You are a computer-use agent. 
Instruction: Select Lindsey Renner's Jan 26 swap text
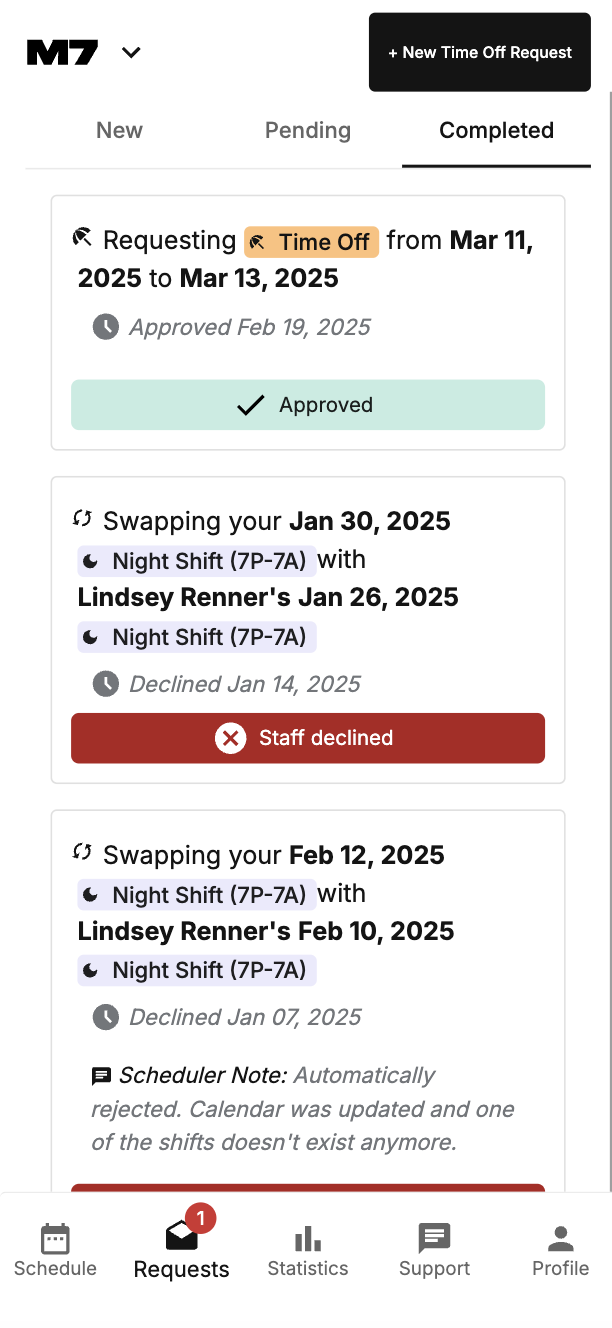point(266,596)
